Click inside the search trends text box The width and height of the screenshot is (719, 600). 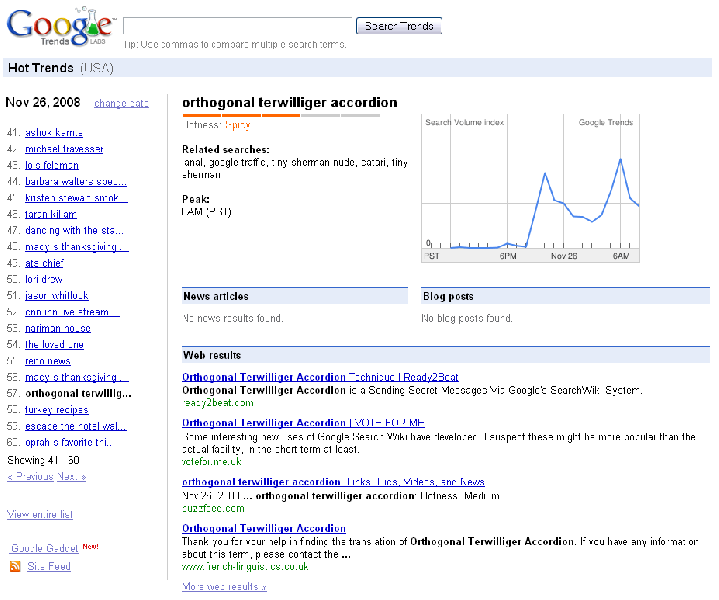point(238,26)
